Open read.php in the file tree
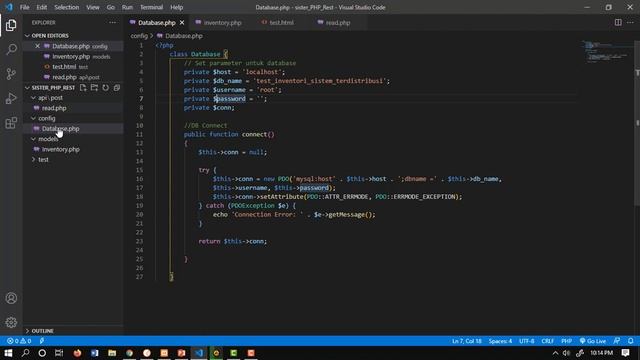 [54, 108]
